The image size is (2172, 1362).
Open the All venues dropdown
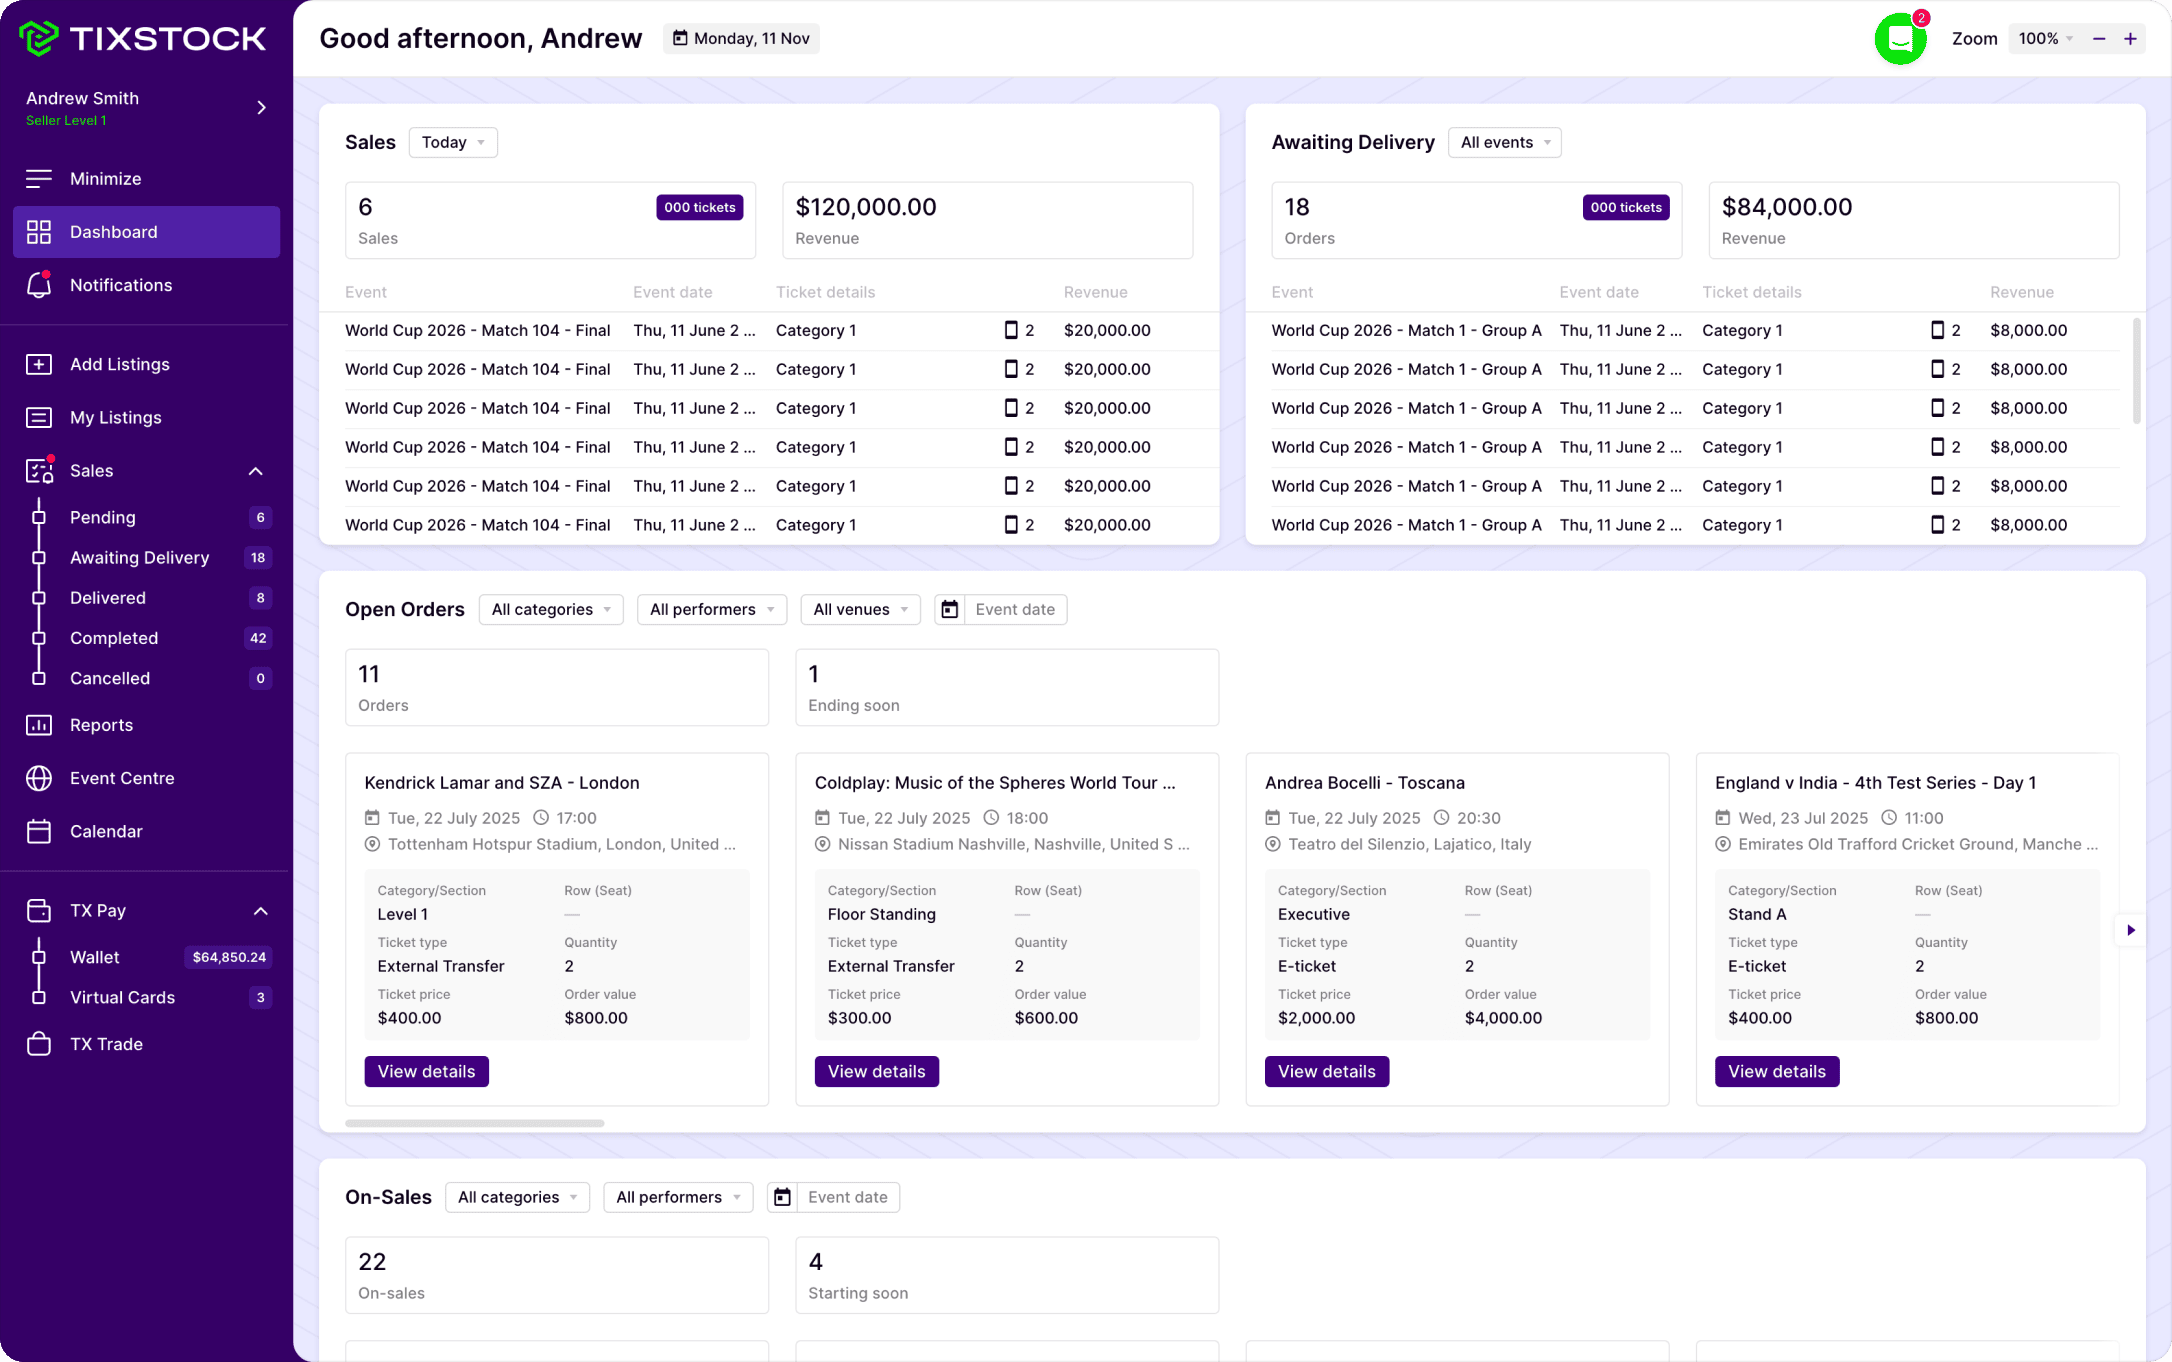pos(861,609)
